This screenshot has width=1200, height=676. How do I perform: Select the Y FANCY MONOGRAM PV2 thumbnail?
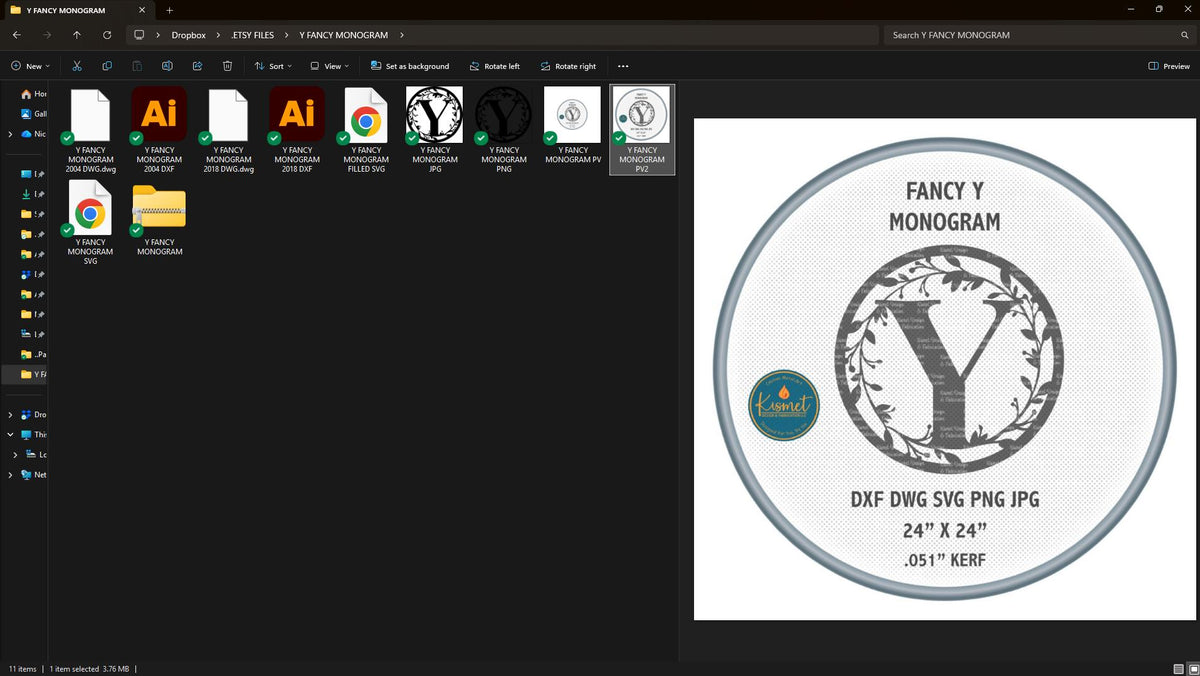click(x=642, y=130)
